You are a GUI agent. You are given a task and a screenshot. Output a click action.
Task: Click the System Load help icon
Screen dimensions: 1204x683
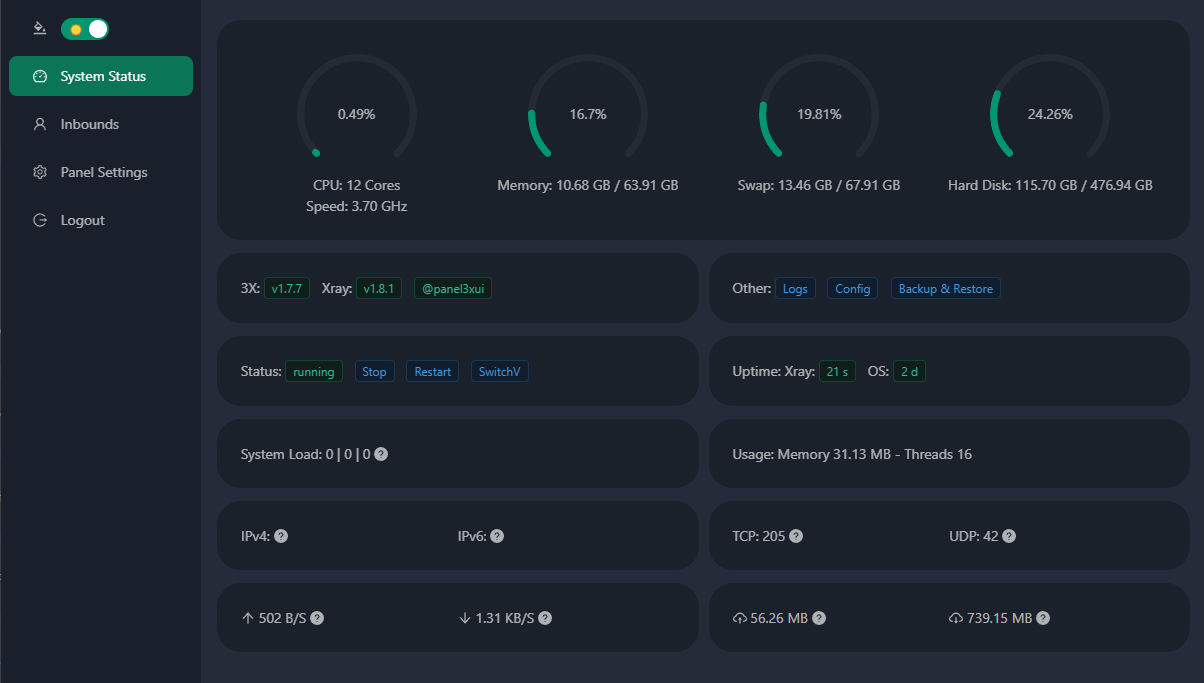point(381,454)
